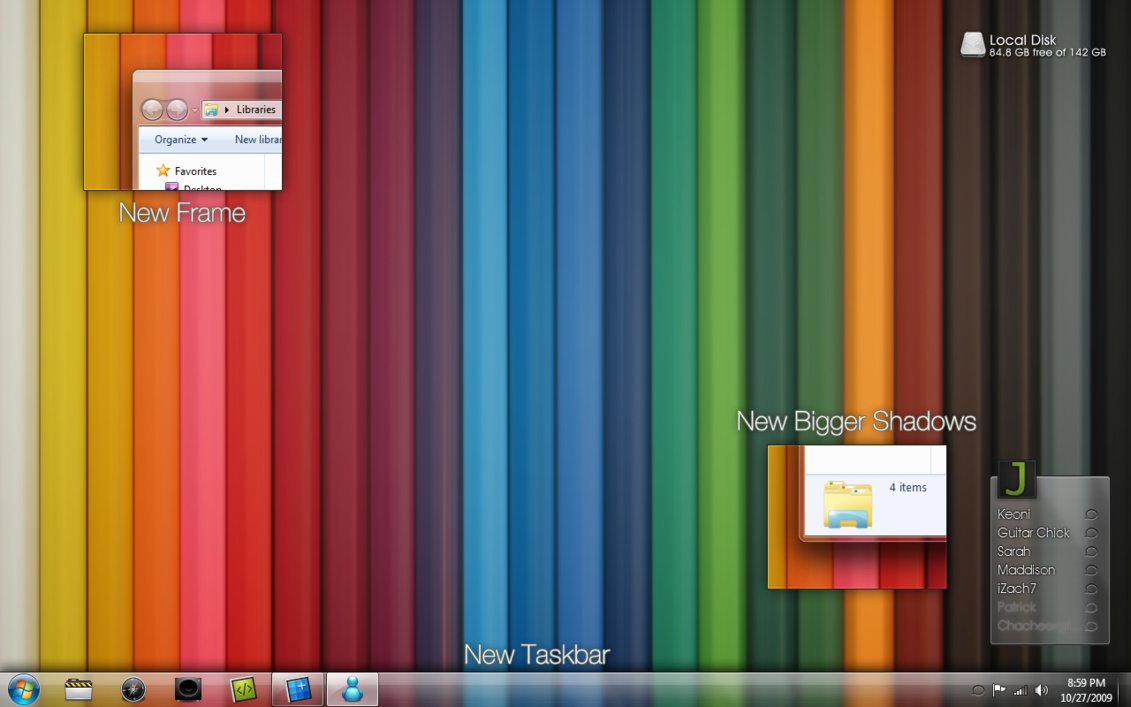
Task: Click the New library button
Action: point(258,139)
